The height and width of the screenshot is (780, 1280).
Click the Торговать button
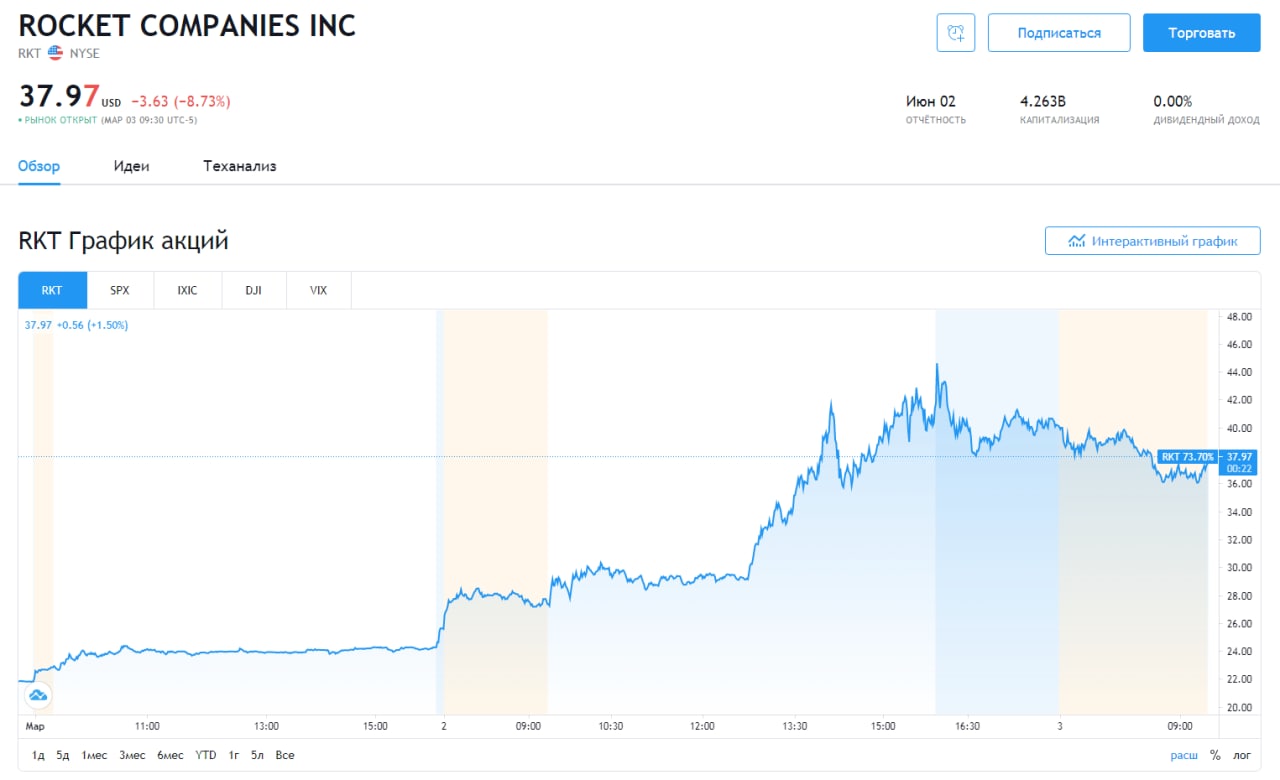(x=1202, y=32)
